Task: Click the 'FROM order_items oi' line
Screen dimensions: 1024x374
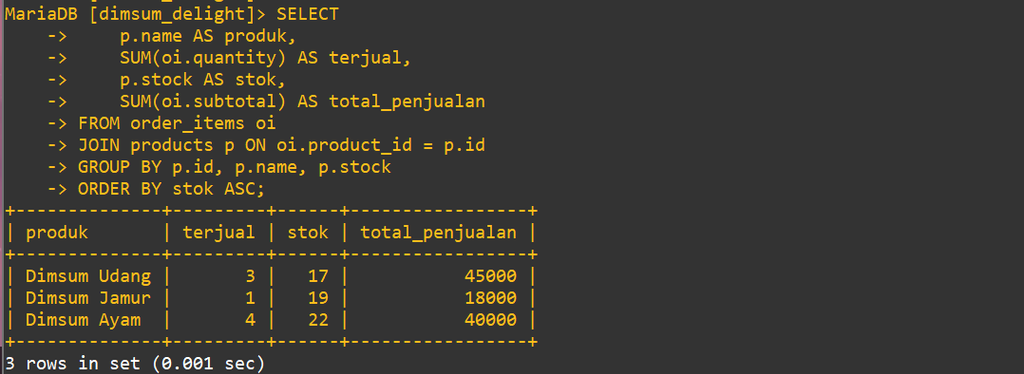Action: [x=177, y=123]
